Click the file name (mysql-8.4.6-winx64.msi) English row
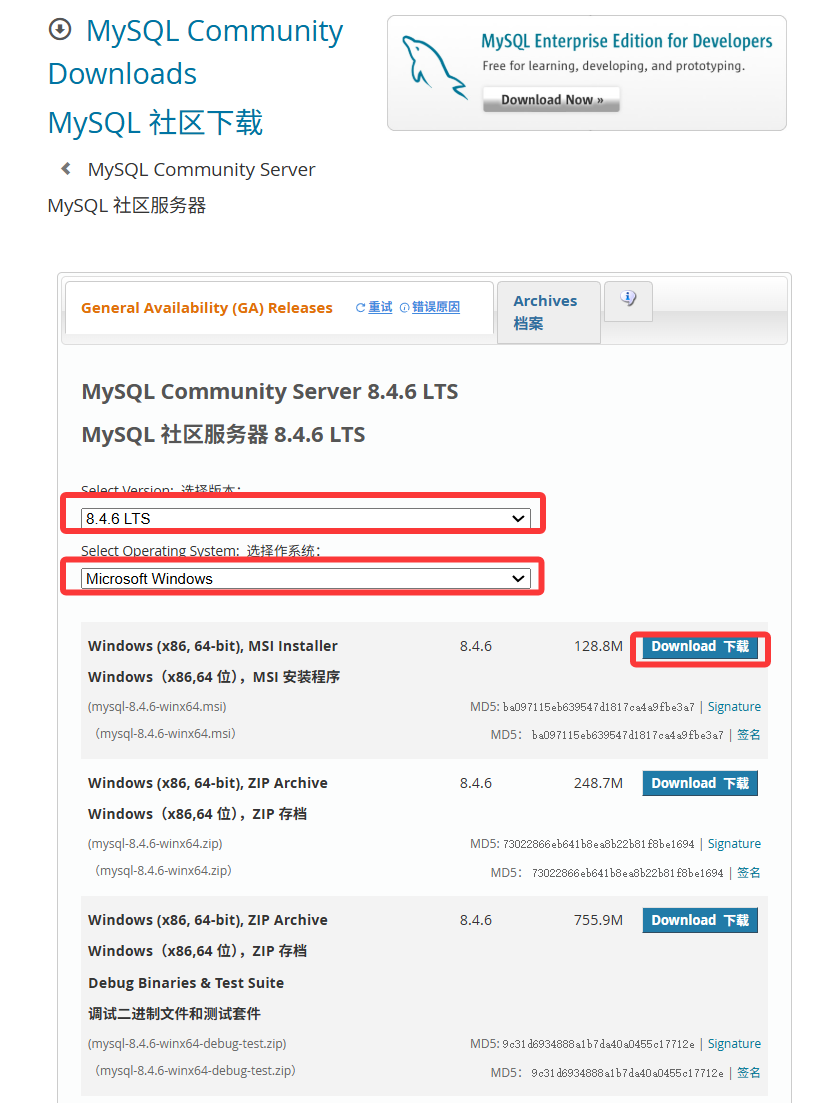 point(157,706)
